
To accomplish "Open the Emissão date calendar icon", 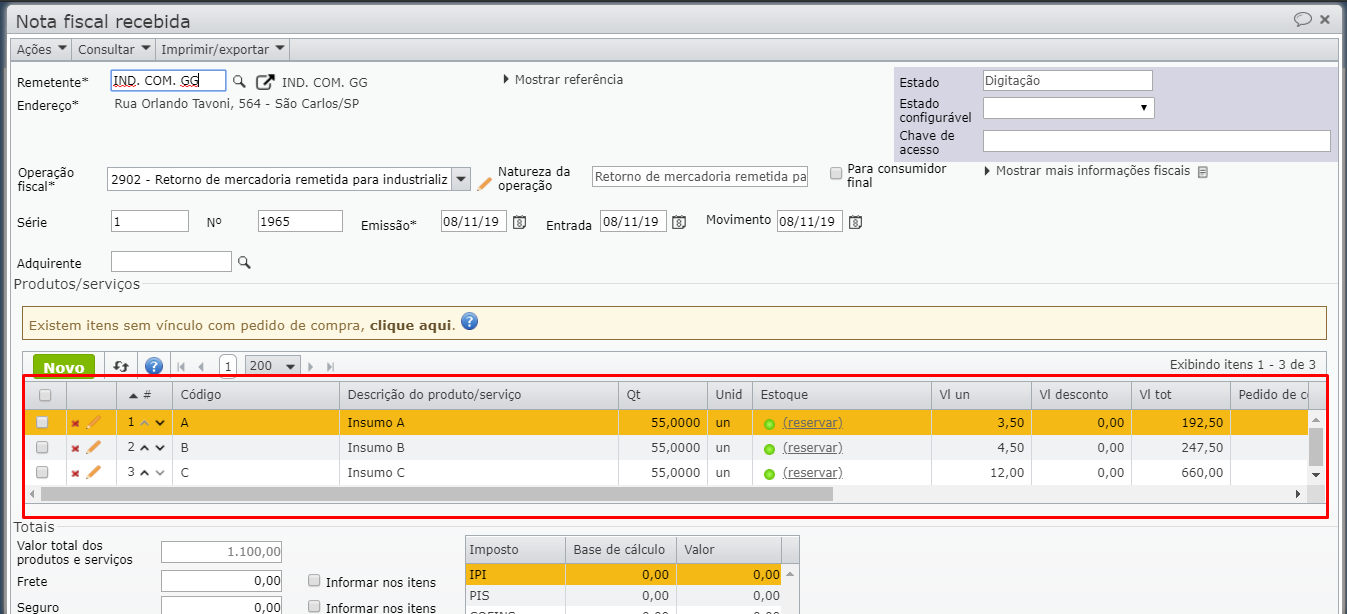I will pos(519,222).
